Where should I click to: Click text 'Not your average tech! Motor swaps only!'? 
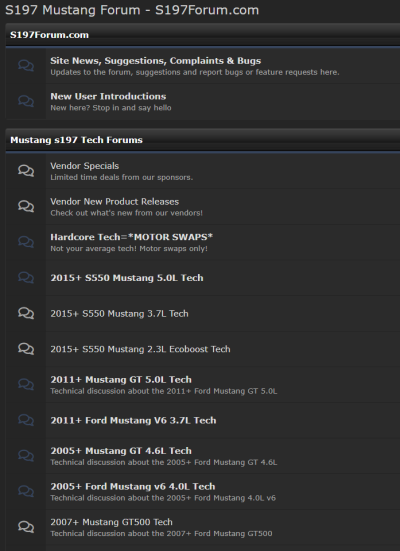coord(129,248)
